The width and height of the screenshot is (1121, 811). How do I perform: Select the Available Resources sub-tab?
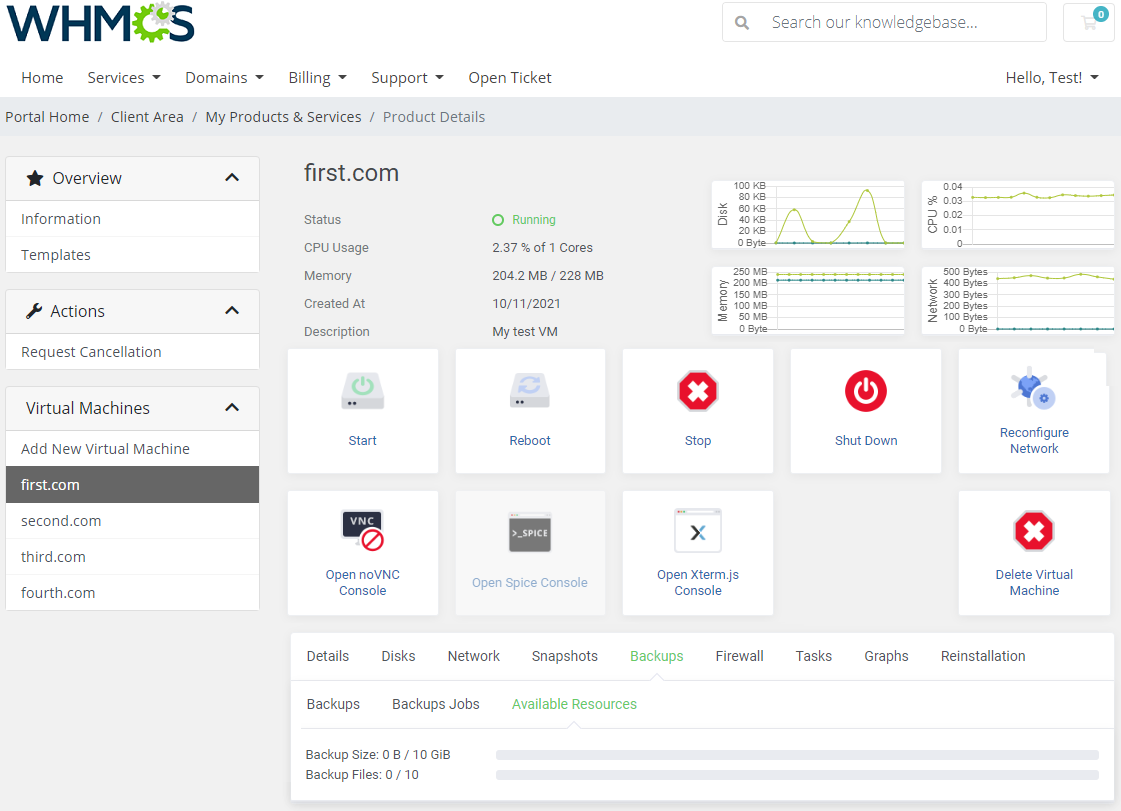[x=574, y=704]
